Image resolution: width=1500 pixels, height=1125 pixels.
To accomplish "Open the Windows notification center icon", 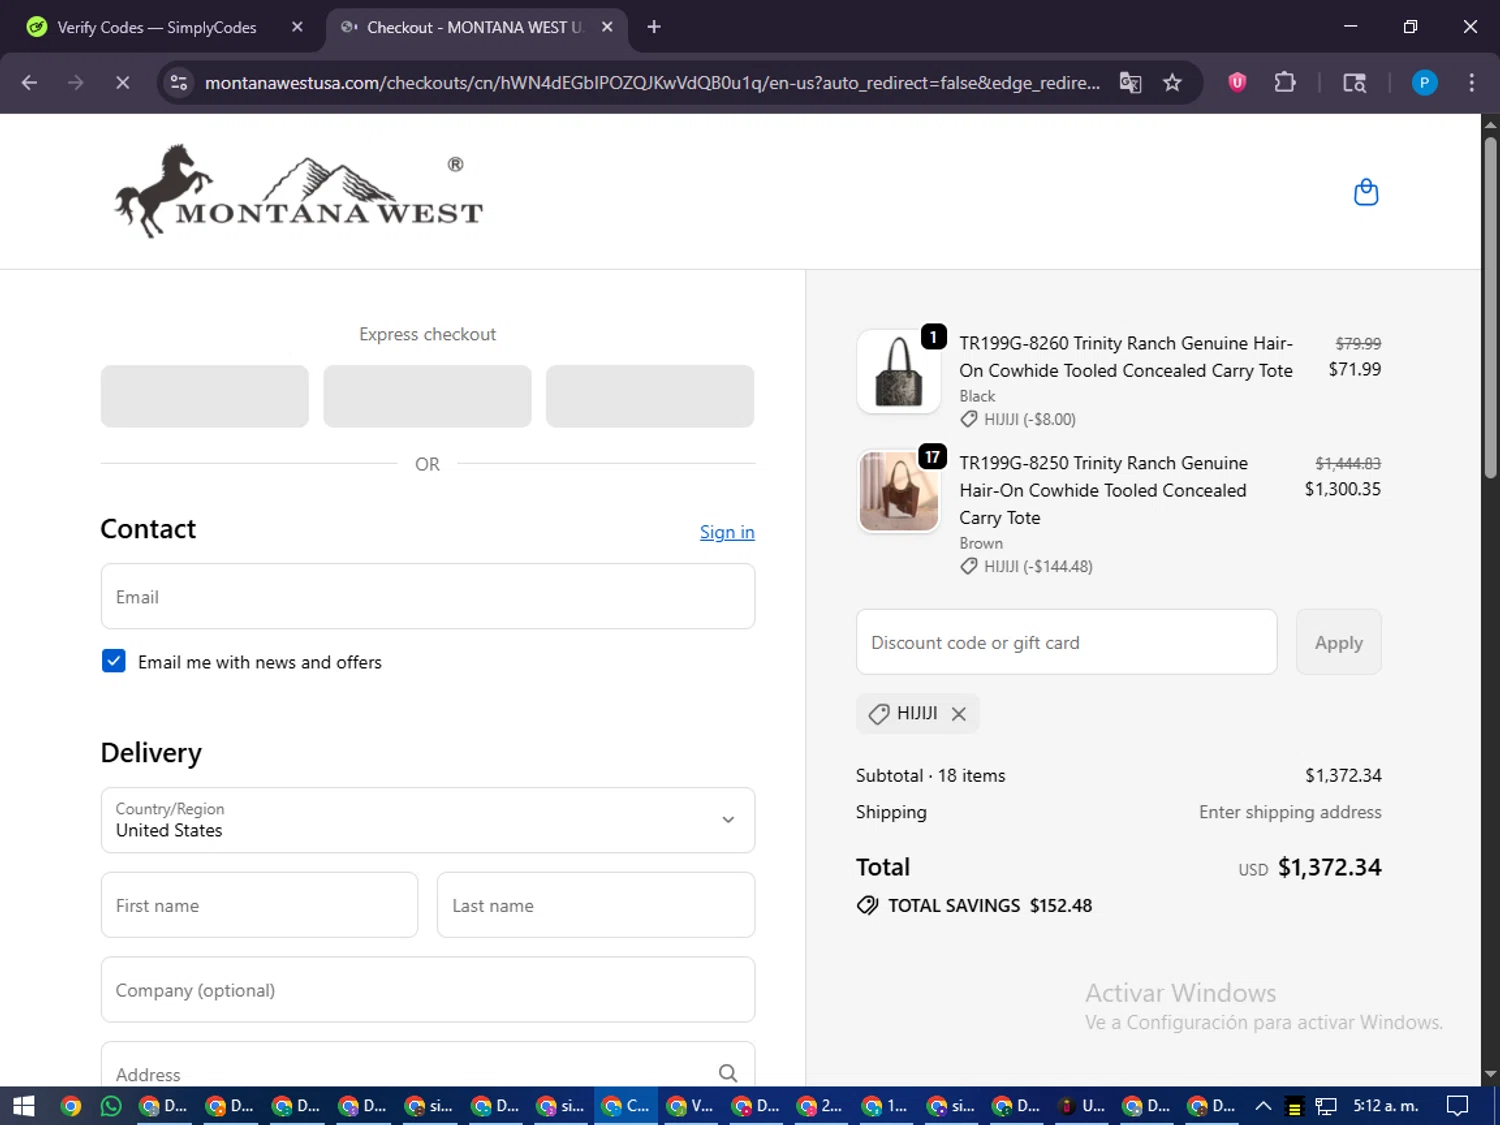I will click(x=1458, y=1106).
